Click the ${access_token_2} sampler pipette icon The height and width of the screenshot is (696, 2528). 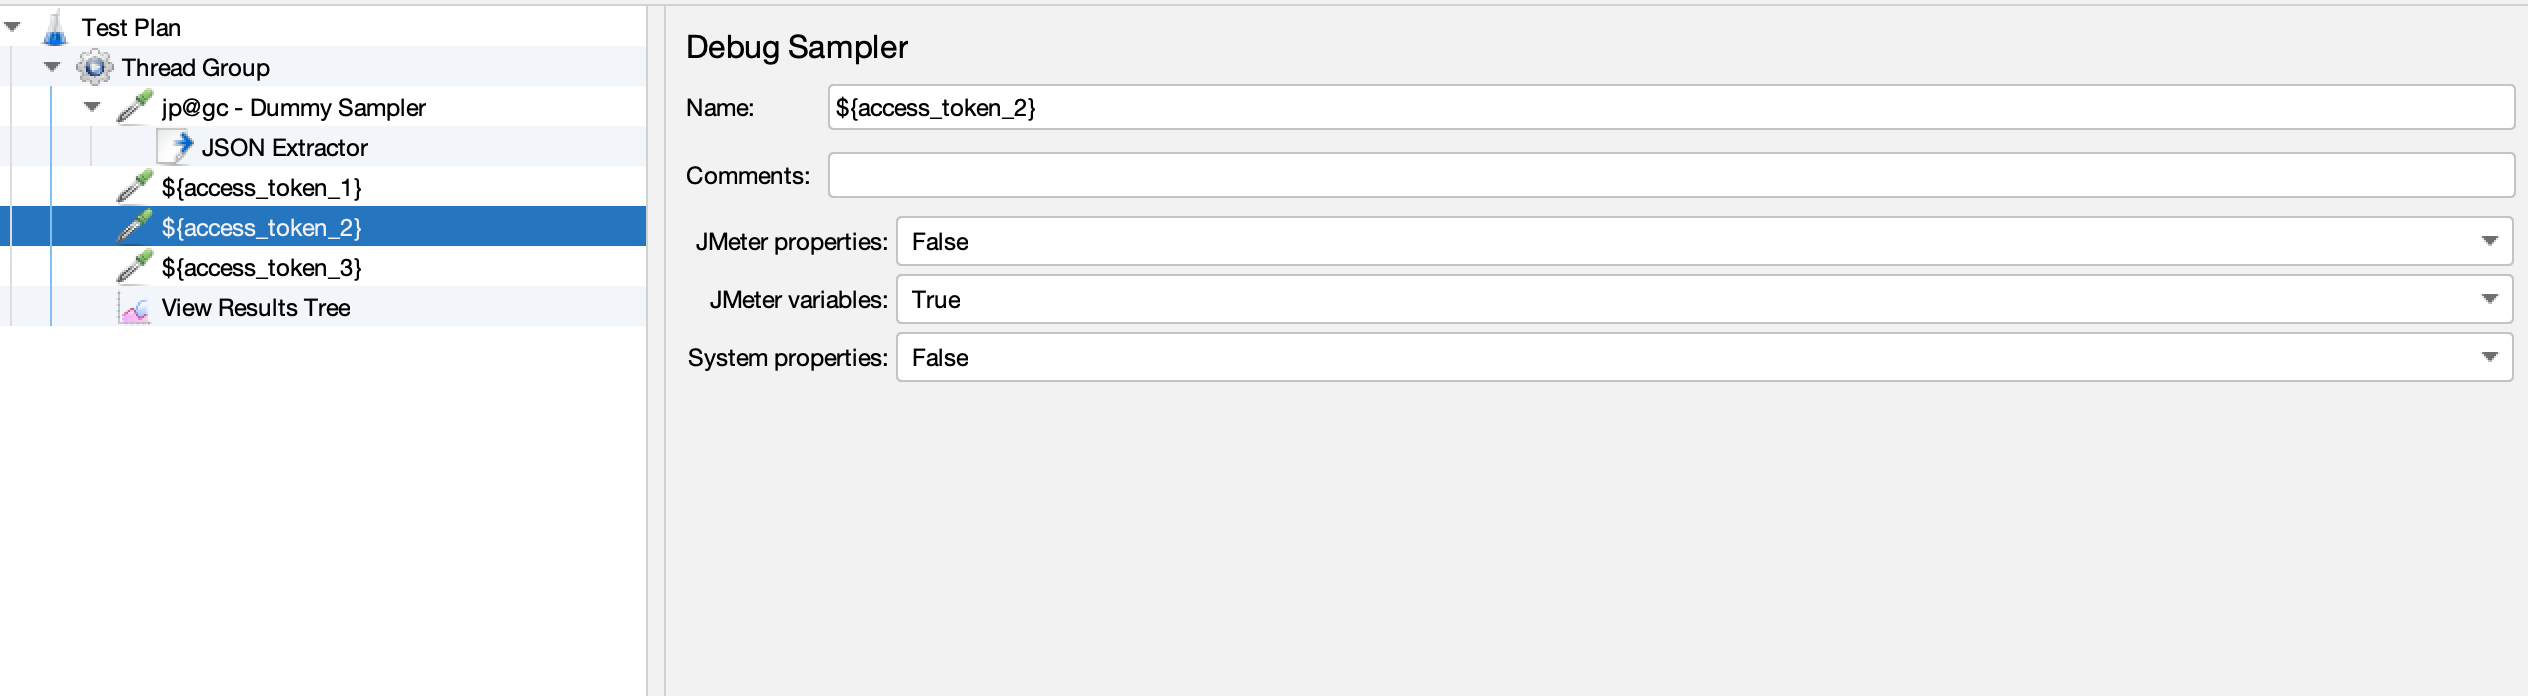[x=135, y=227]
